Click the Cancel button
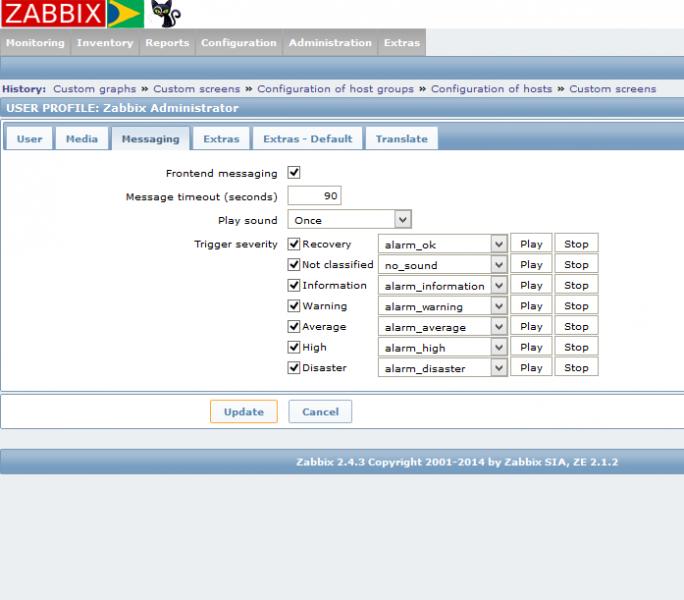The image size is (684, 600). (320, 411)
